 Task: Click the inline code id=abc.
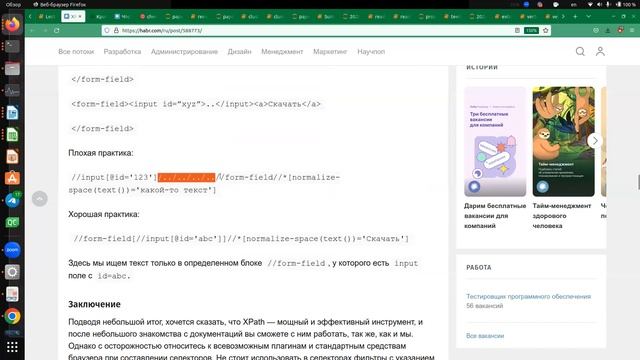(x=114, y=276)
